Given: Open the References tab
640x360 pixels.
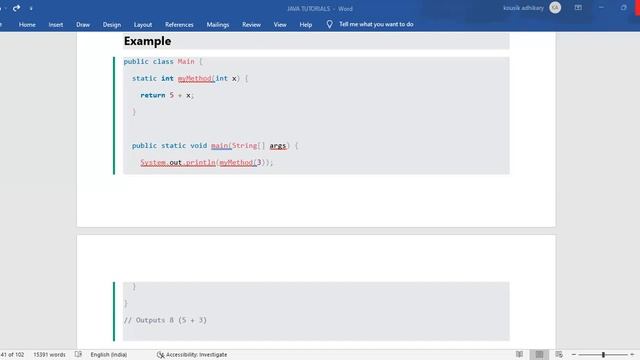Looking at the screenshot, I should [179, 24].
